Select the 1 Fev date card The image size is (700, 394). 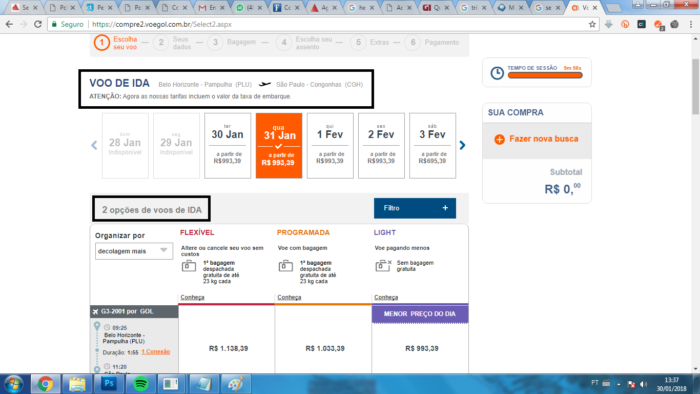coord(330,146)
